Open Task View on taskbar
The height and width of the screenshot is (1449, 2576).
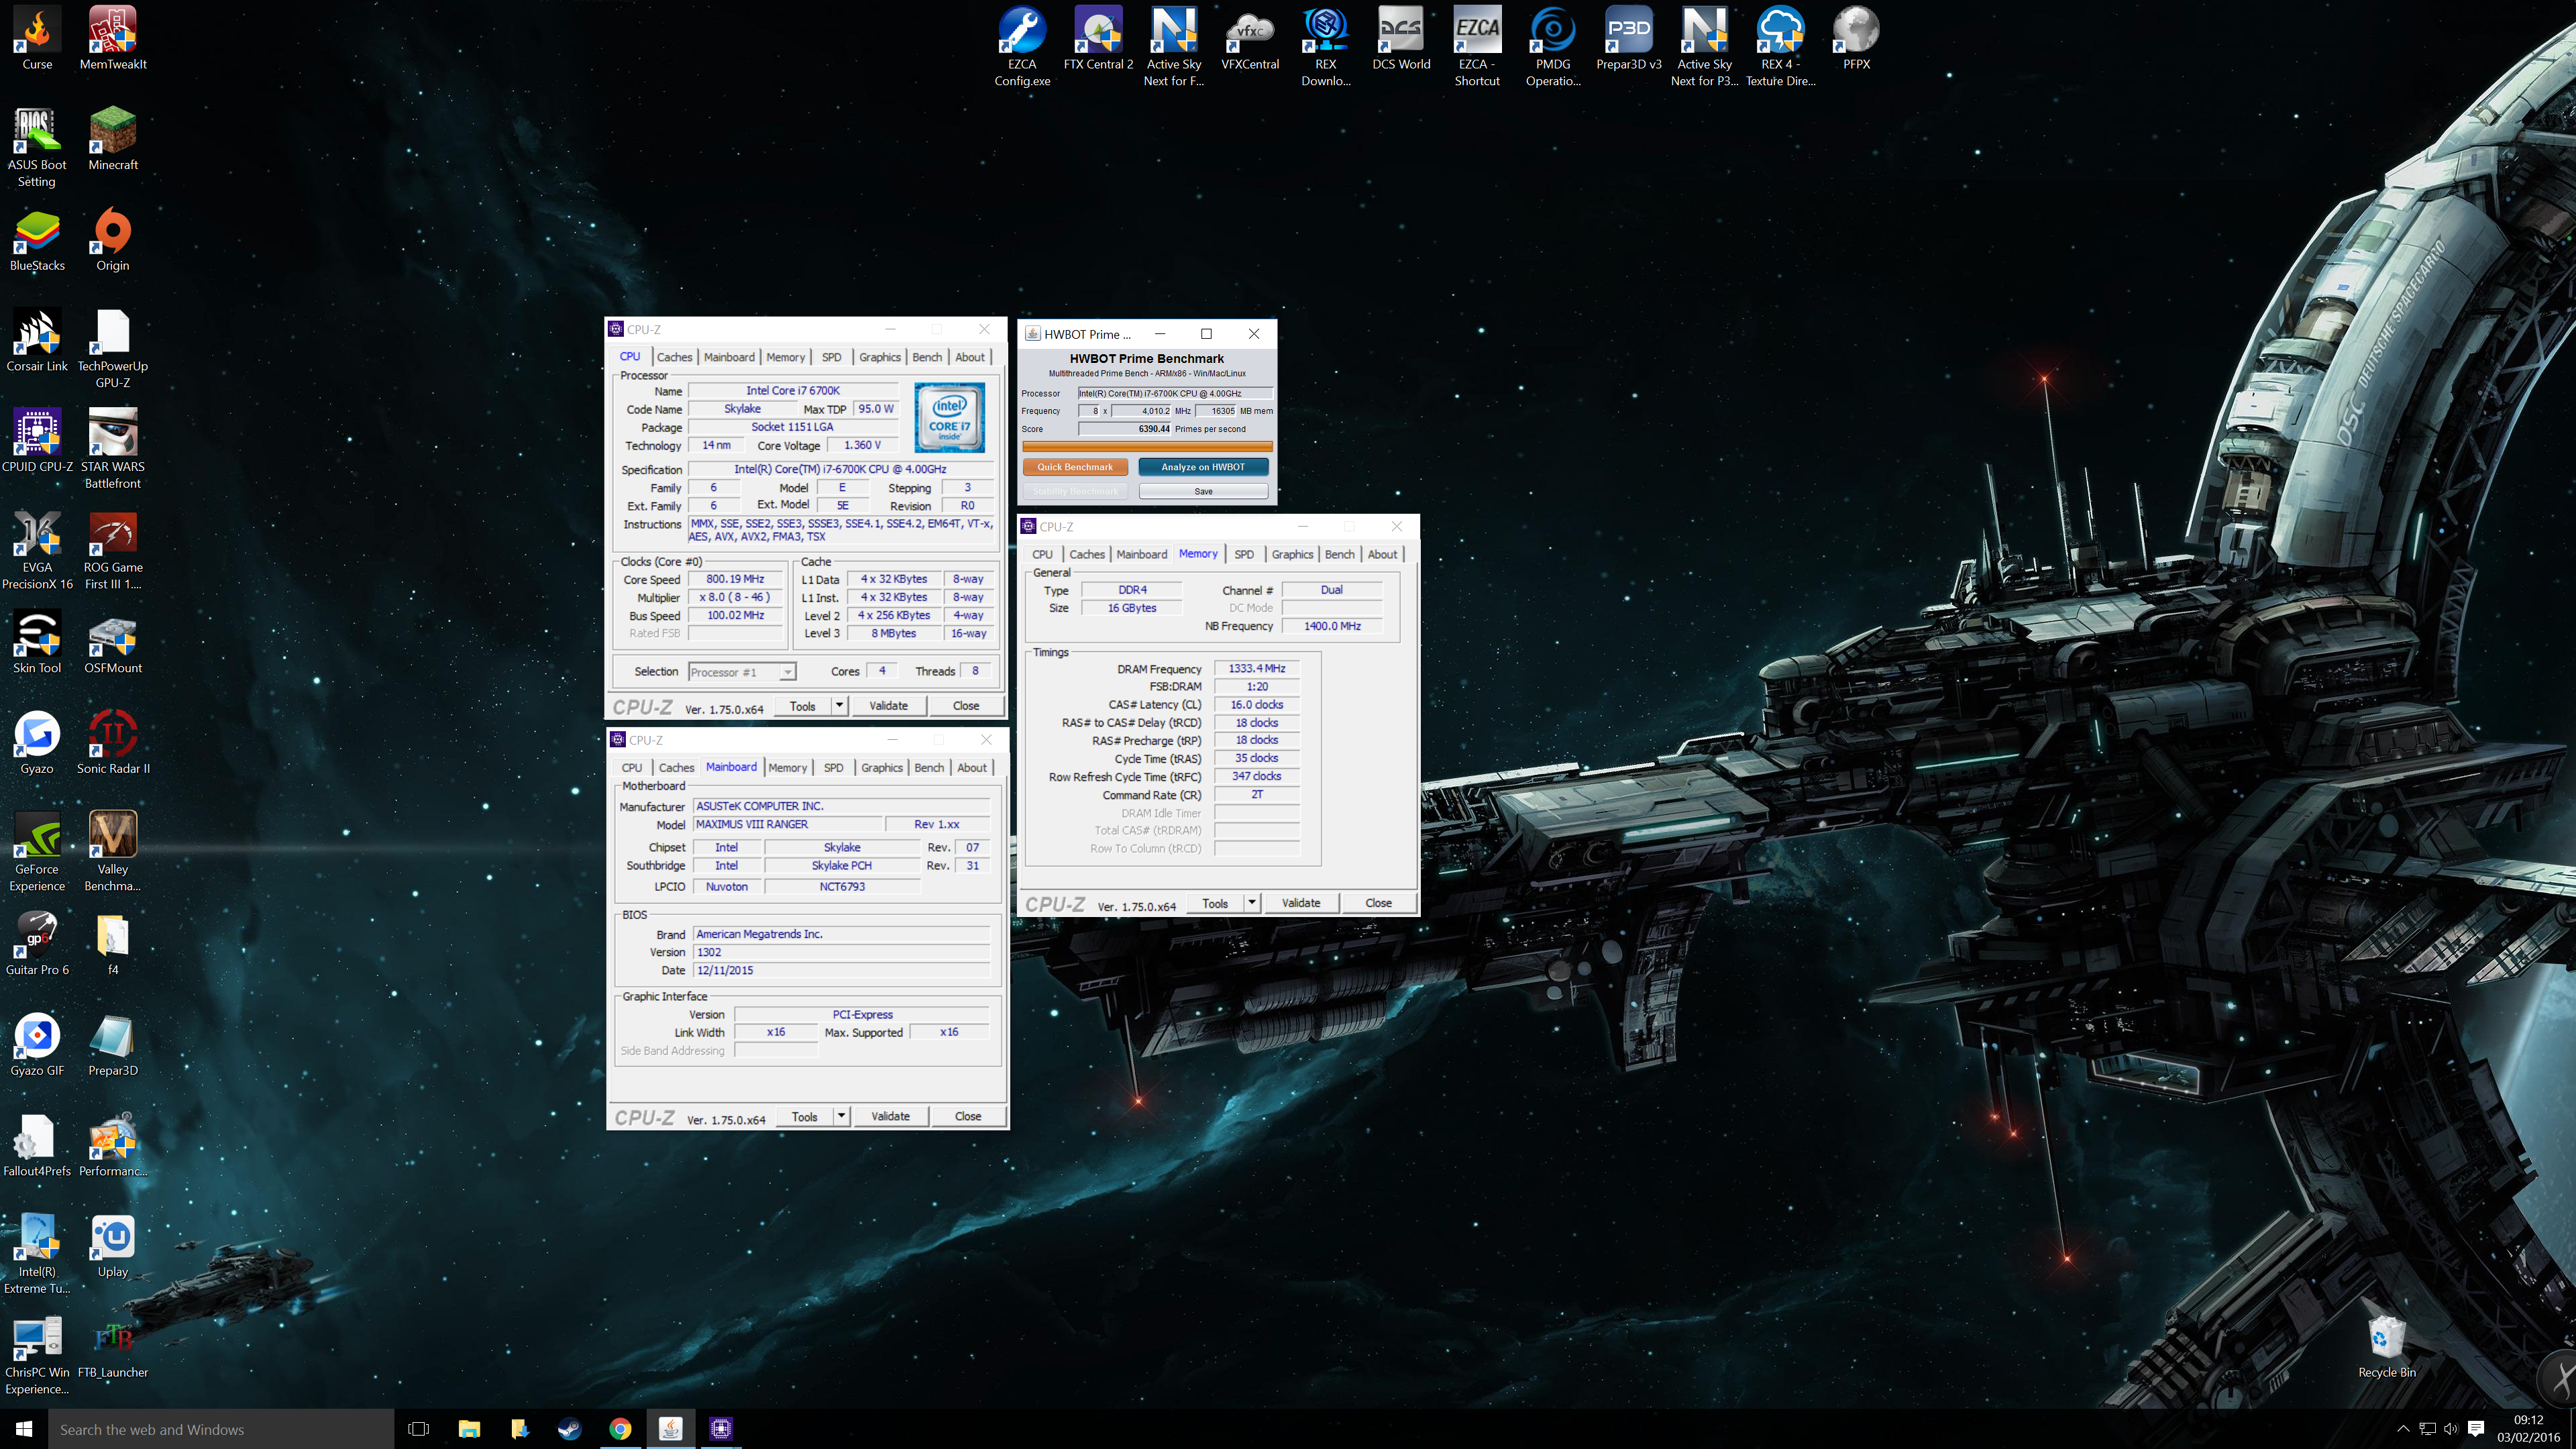tap(419, 1429)
